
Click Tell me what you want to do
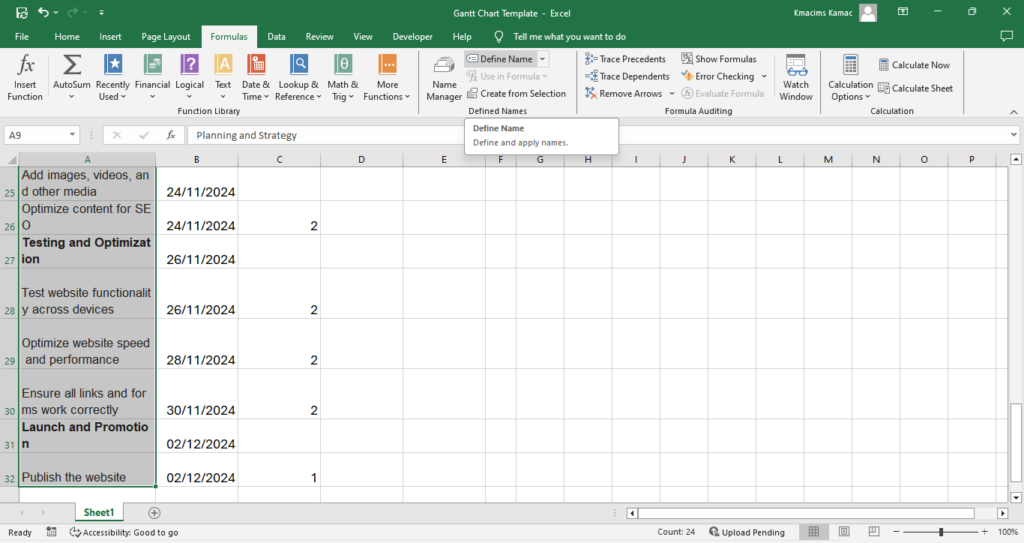coord(569,37)
